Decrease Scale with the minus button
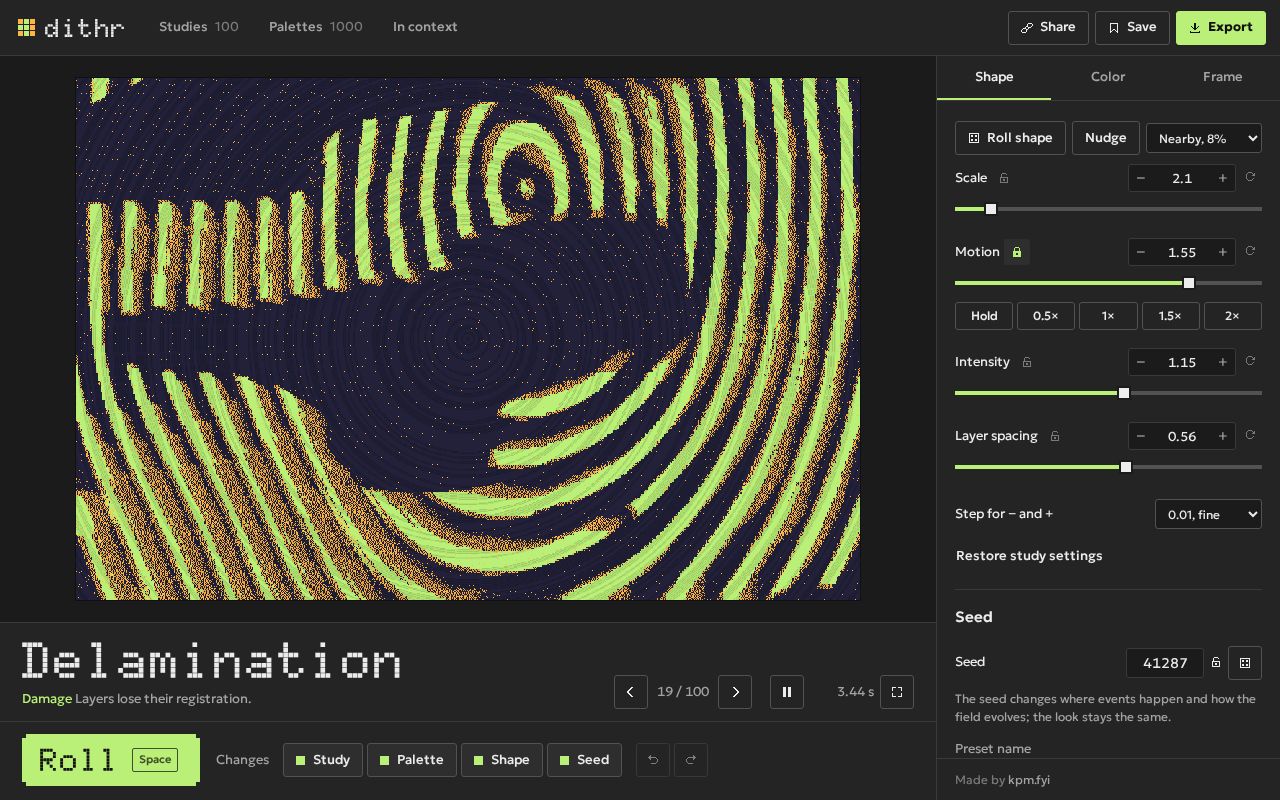1280x800 pixels. tap(1141, 178)
